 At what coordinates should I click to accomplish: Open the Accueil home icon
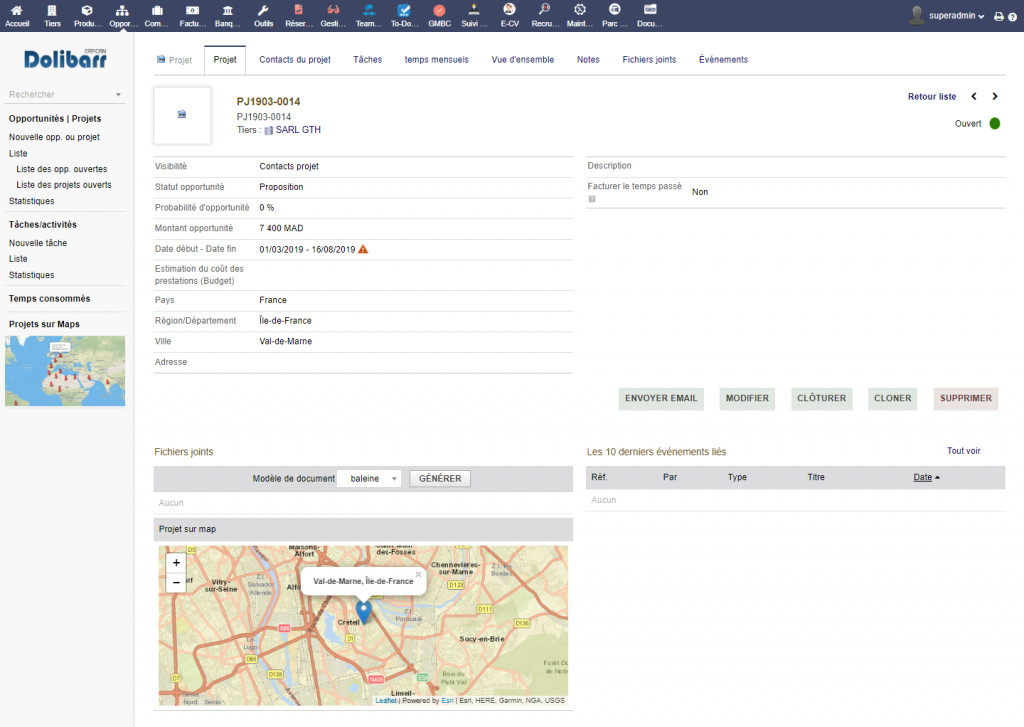tap(17, 10)
